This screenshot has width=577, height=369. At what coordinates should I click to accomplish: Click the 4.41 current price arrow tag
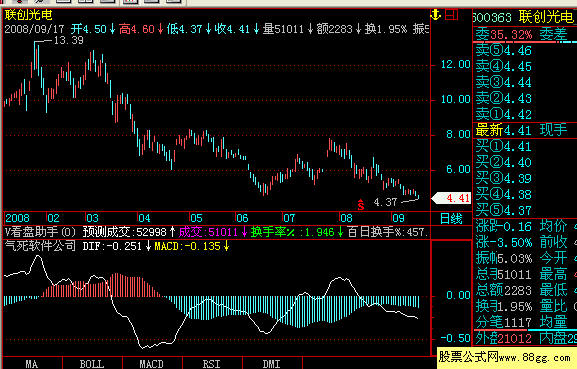click(x=451, y=198)
